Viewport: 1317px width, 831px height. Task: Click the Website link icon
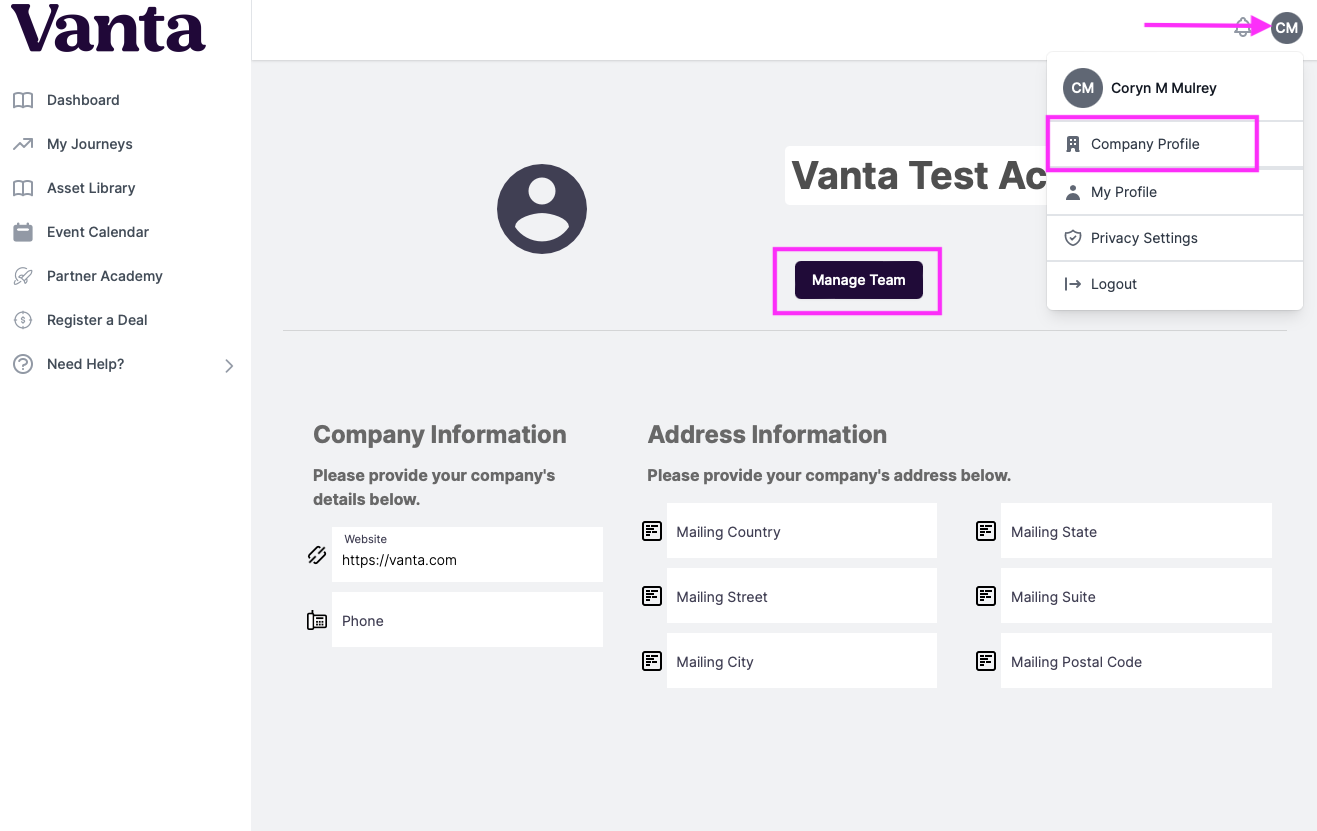tap(317, 555)
